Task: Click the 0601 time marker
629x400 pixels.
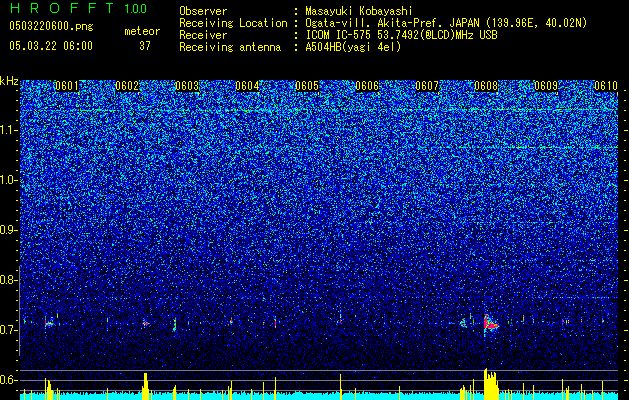Action: tap(67, 86)
